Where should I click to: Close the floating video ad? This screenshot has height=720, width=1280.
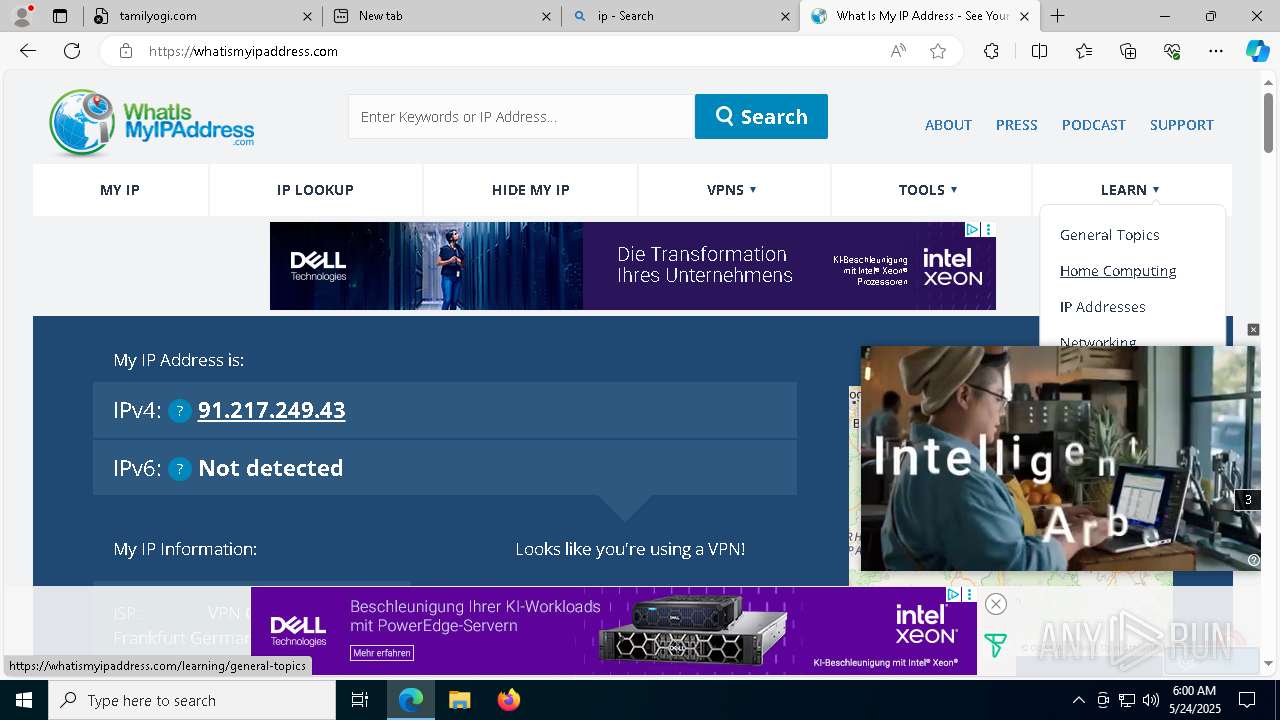coord(1253,330)
